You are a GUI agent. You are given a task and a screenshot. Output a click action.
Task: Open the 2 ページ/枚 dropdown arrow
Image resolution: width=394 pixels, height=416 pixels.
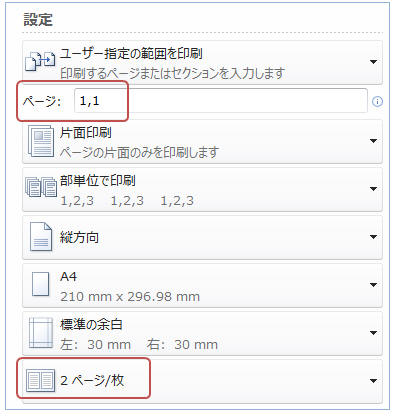click(373, 381)
